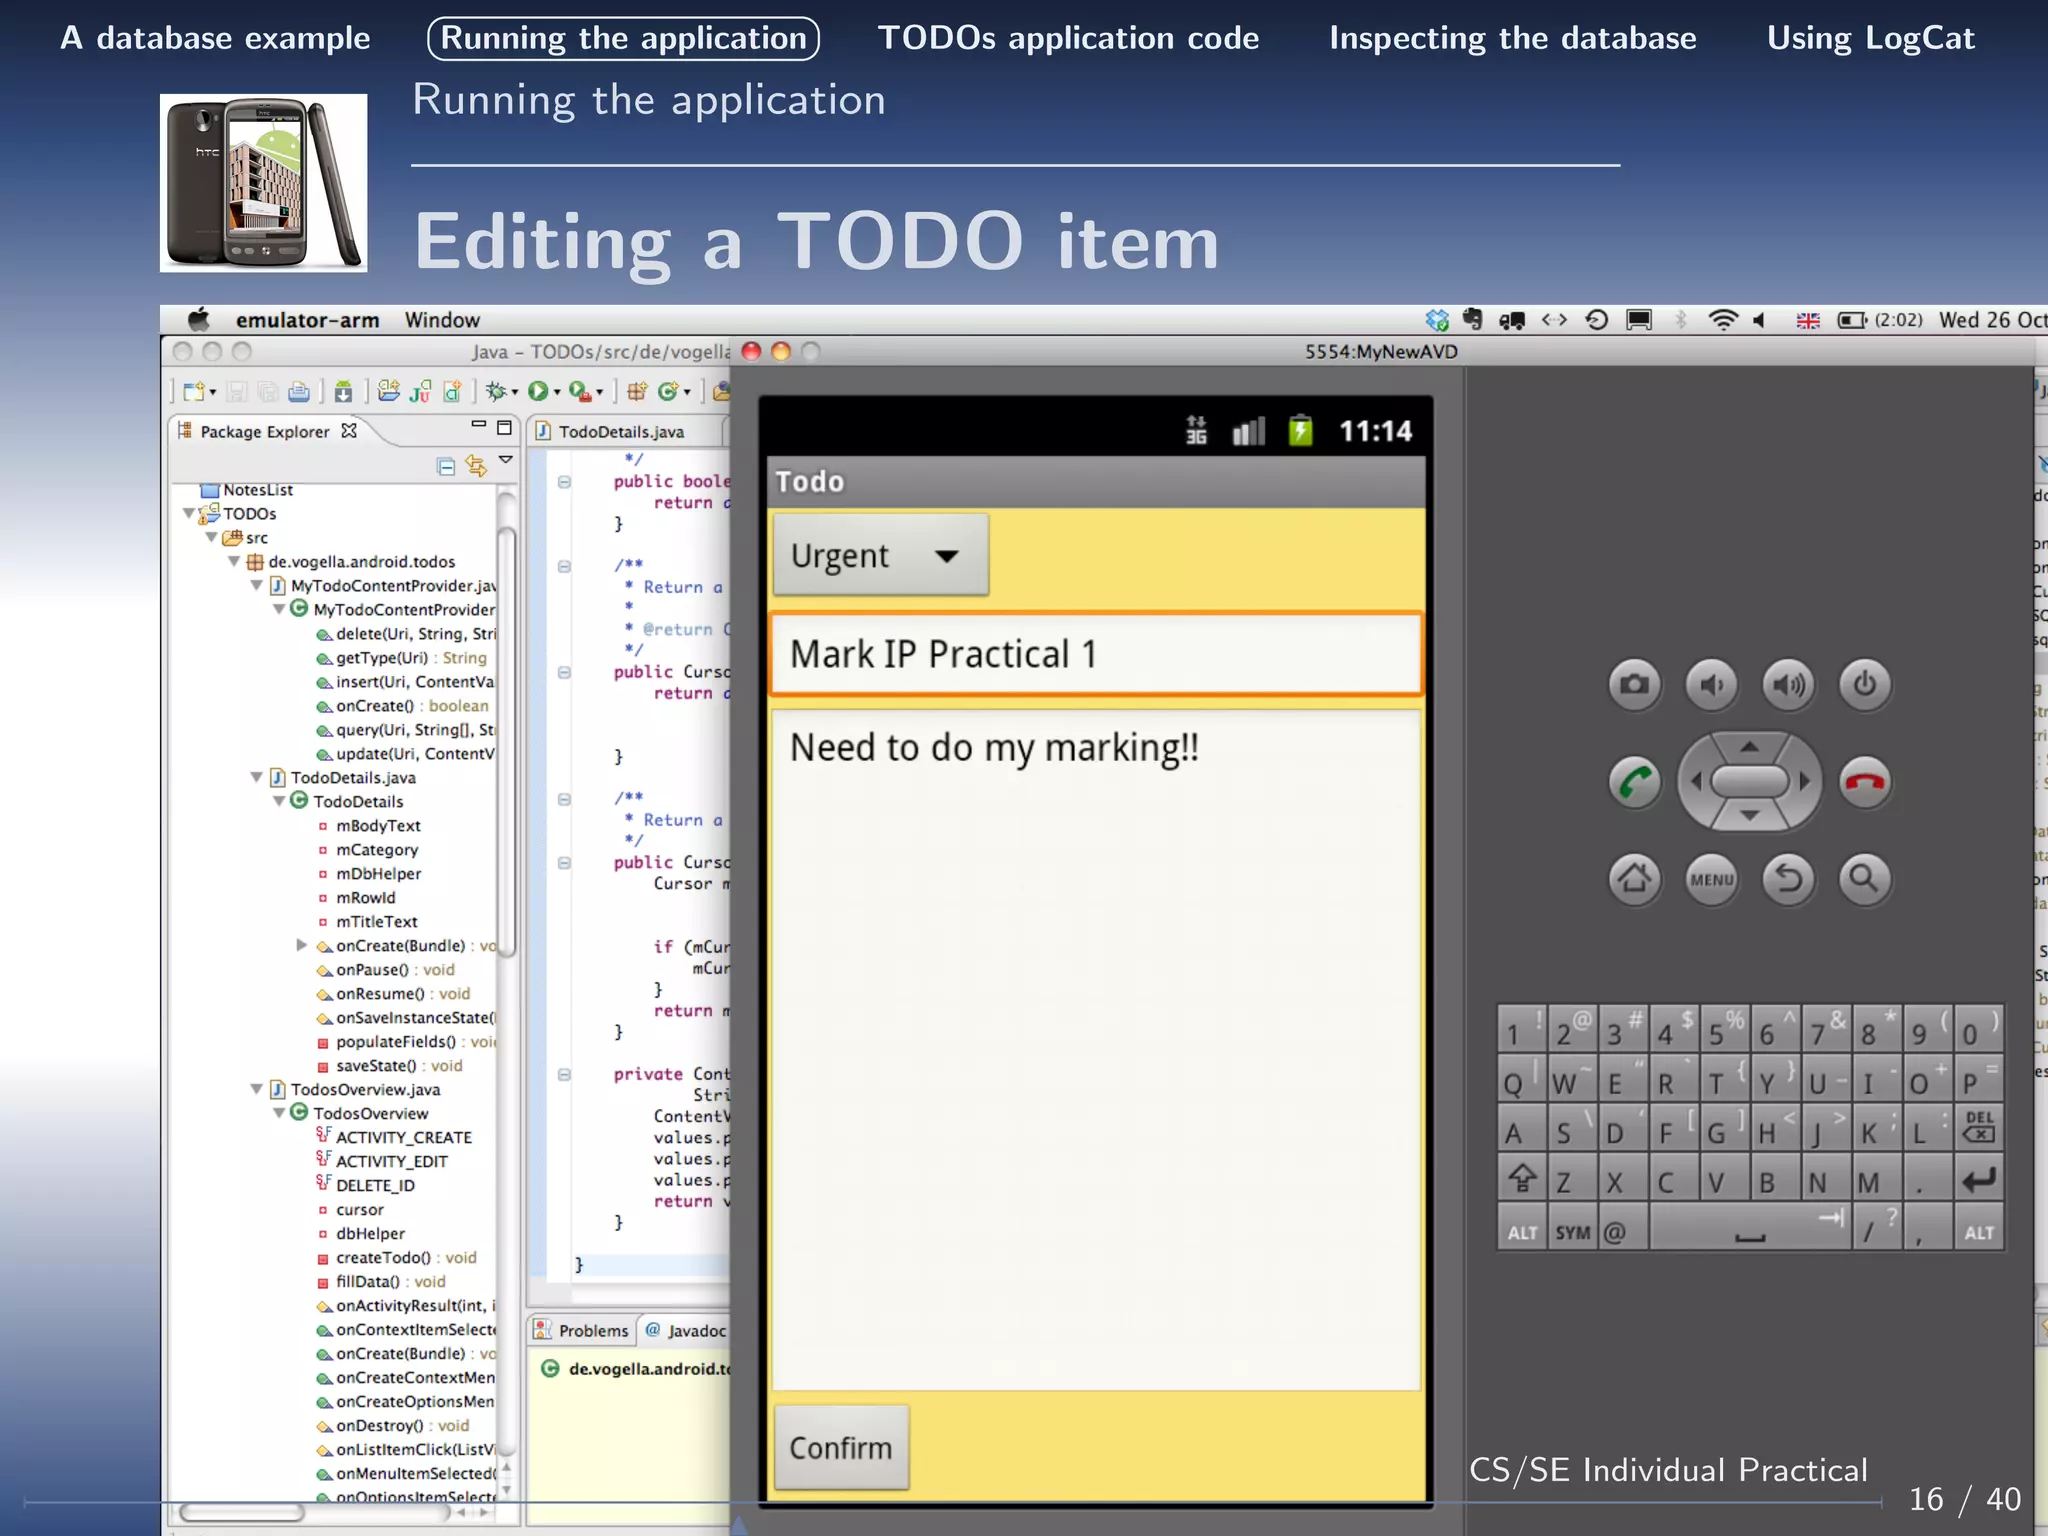Select the TodoDetails.java editor tab
Viewport: 2048px width, 1536px height.
[622, 431]
